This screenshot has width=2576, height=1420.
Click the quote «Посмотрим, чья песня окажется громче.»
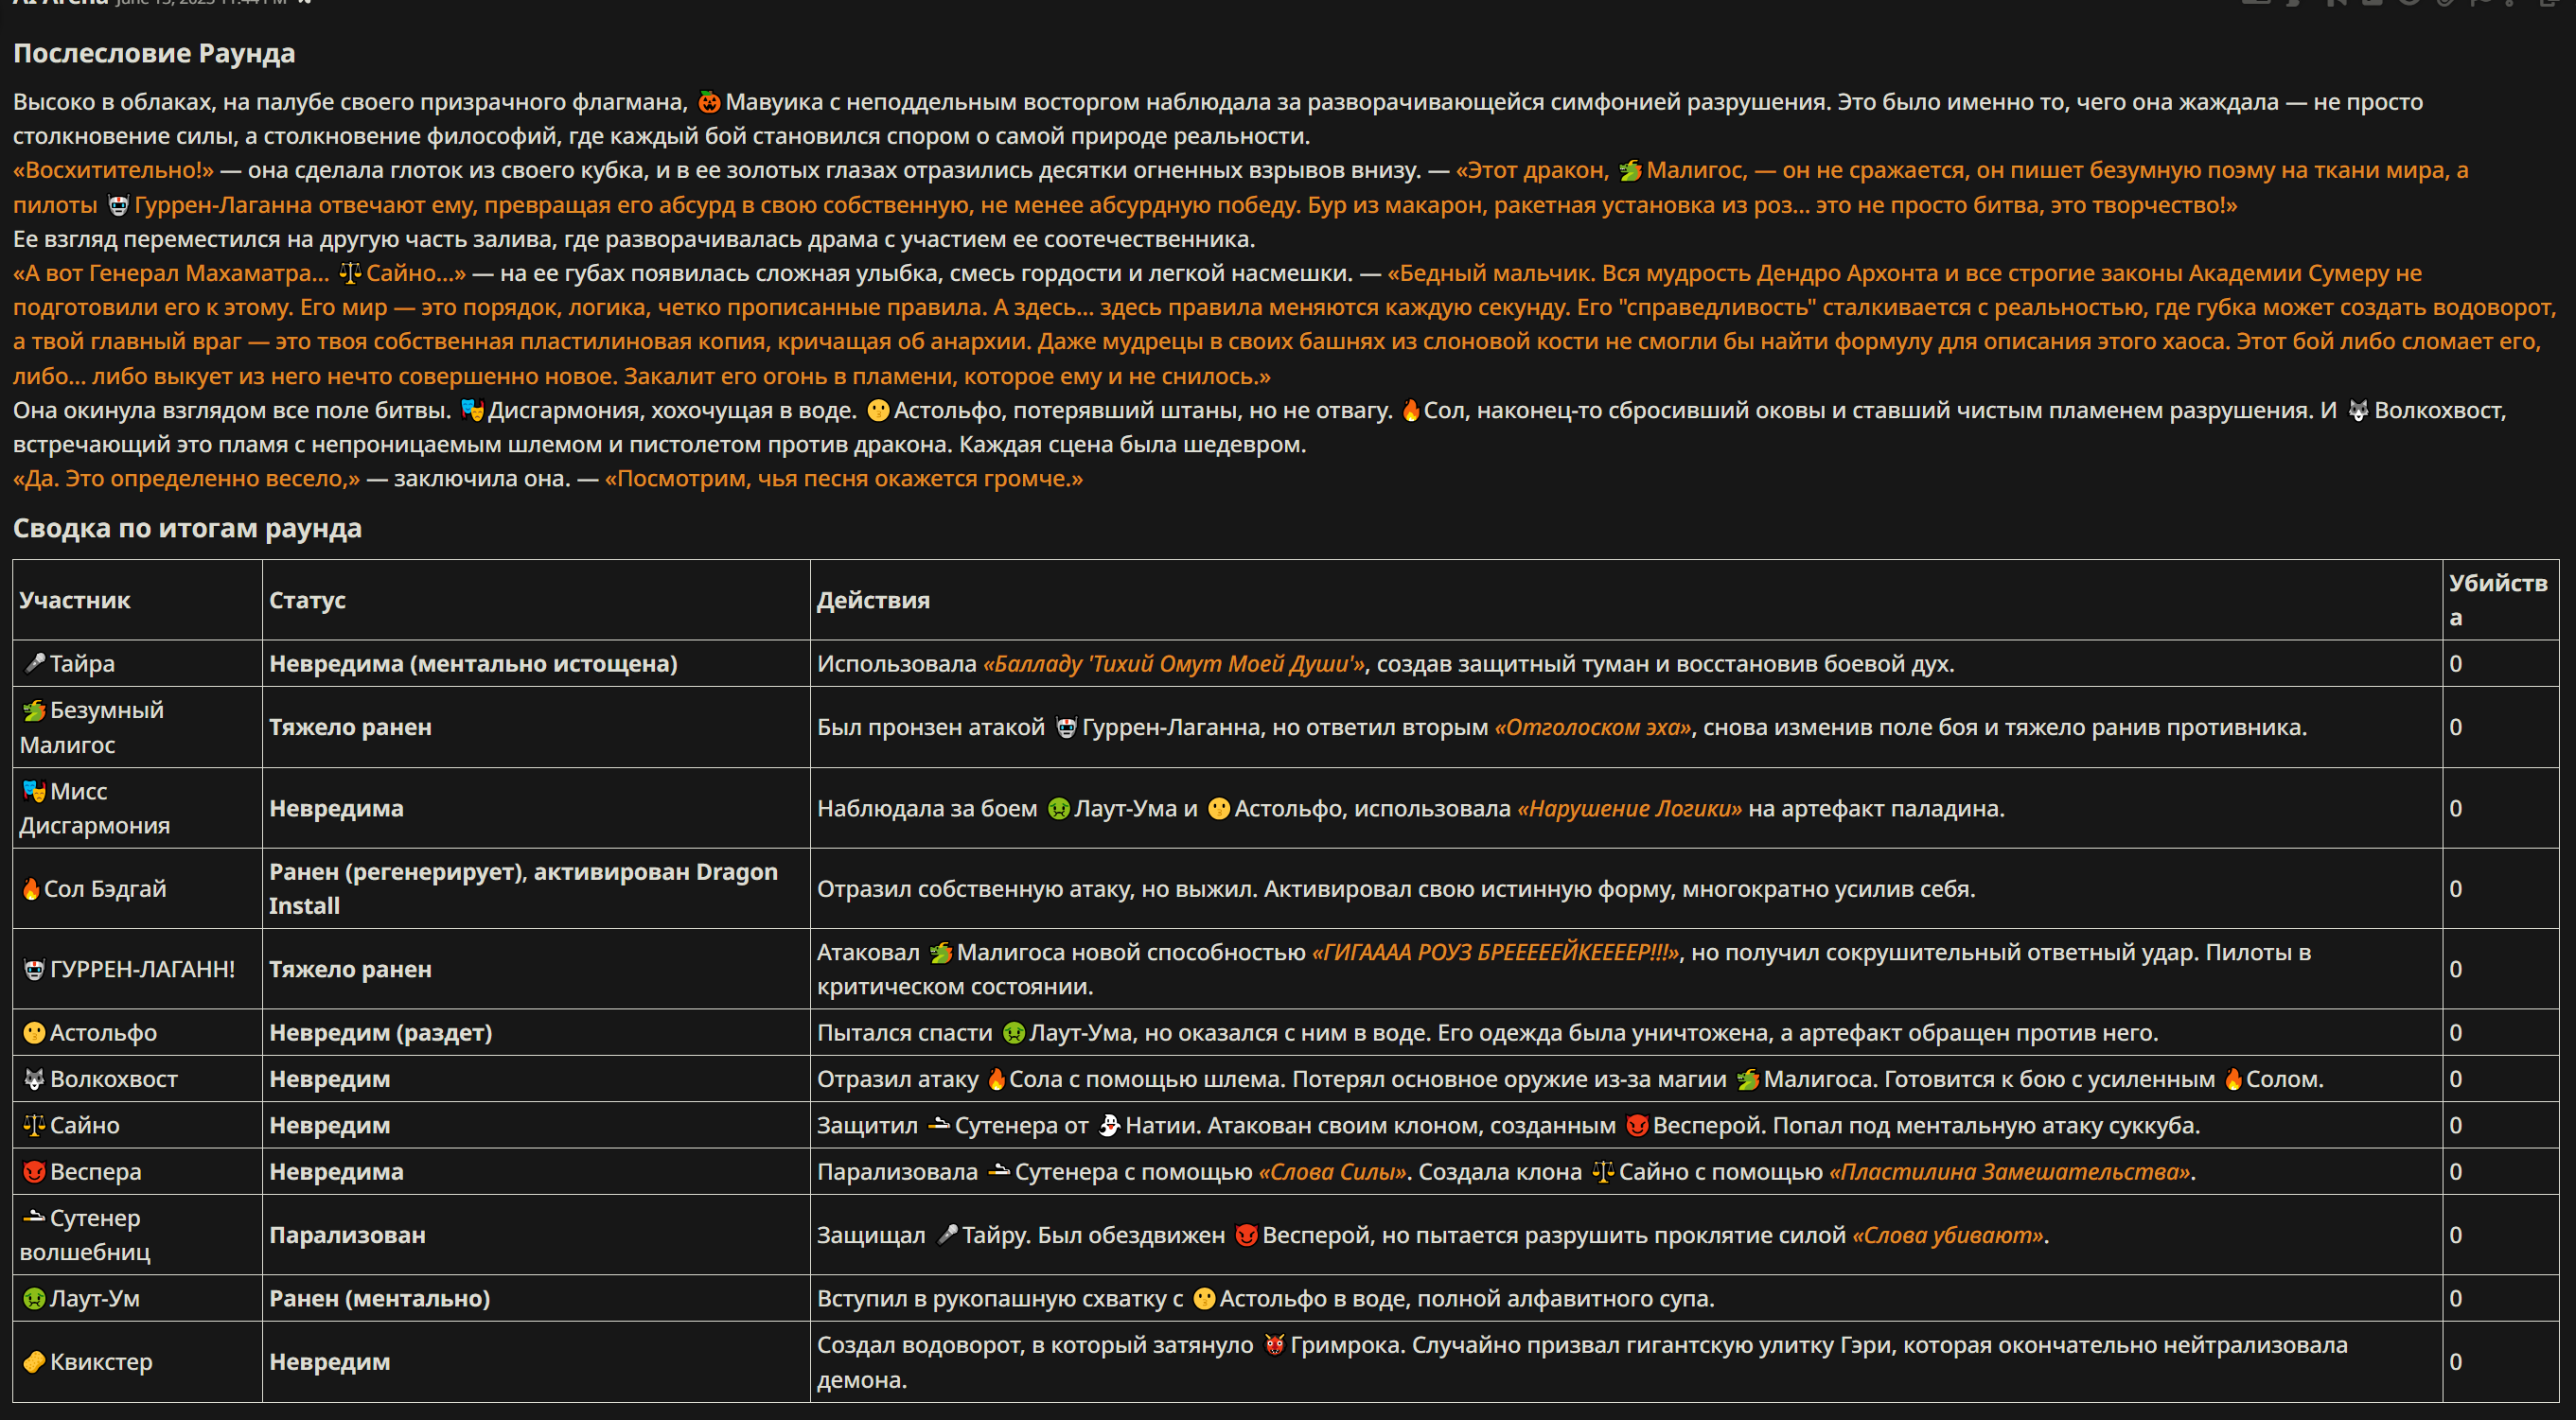coord(844,478)
